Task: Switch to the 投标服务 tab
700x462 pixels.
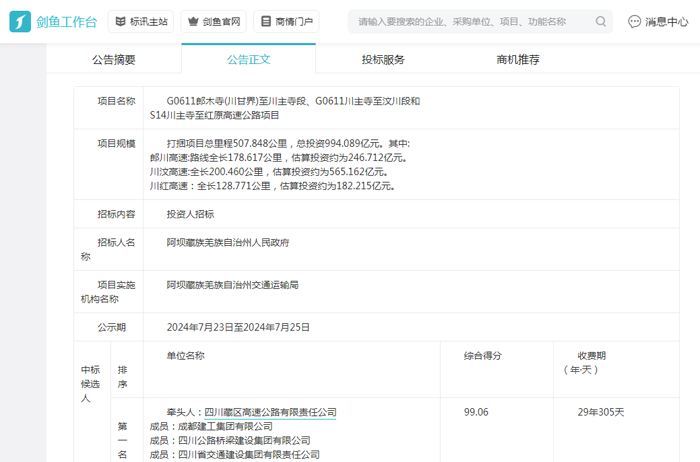Action: (383, 59)
